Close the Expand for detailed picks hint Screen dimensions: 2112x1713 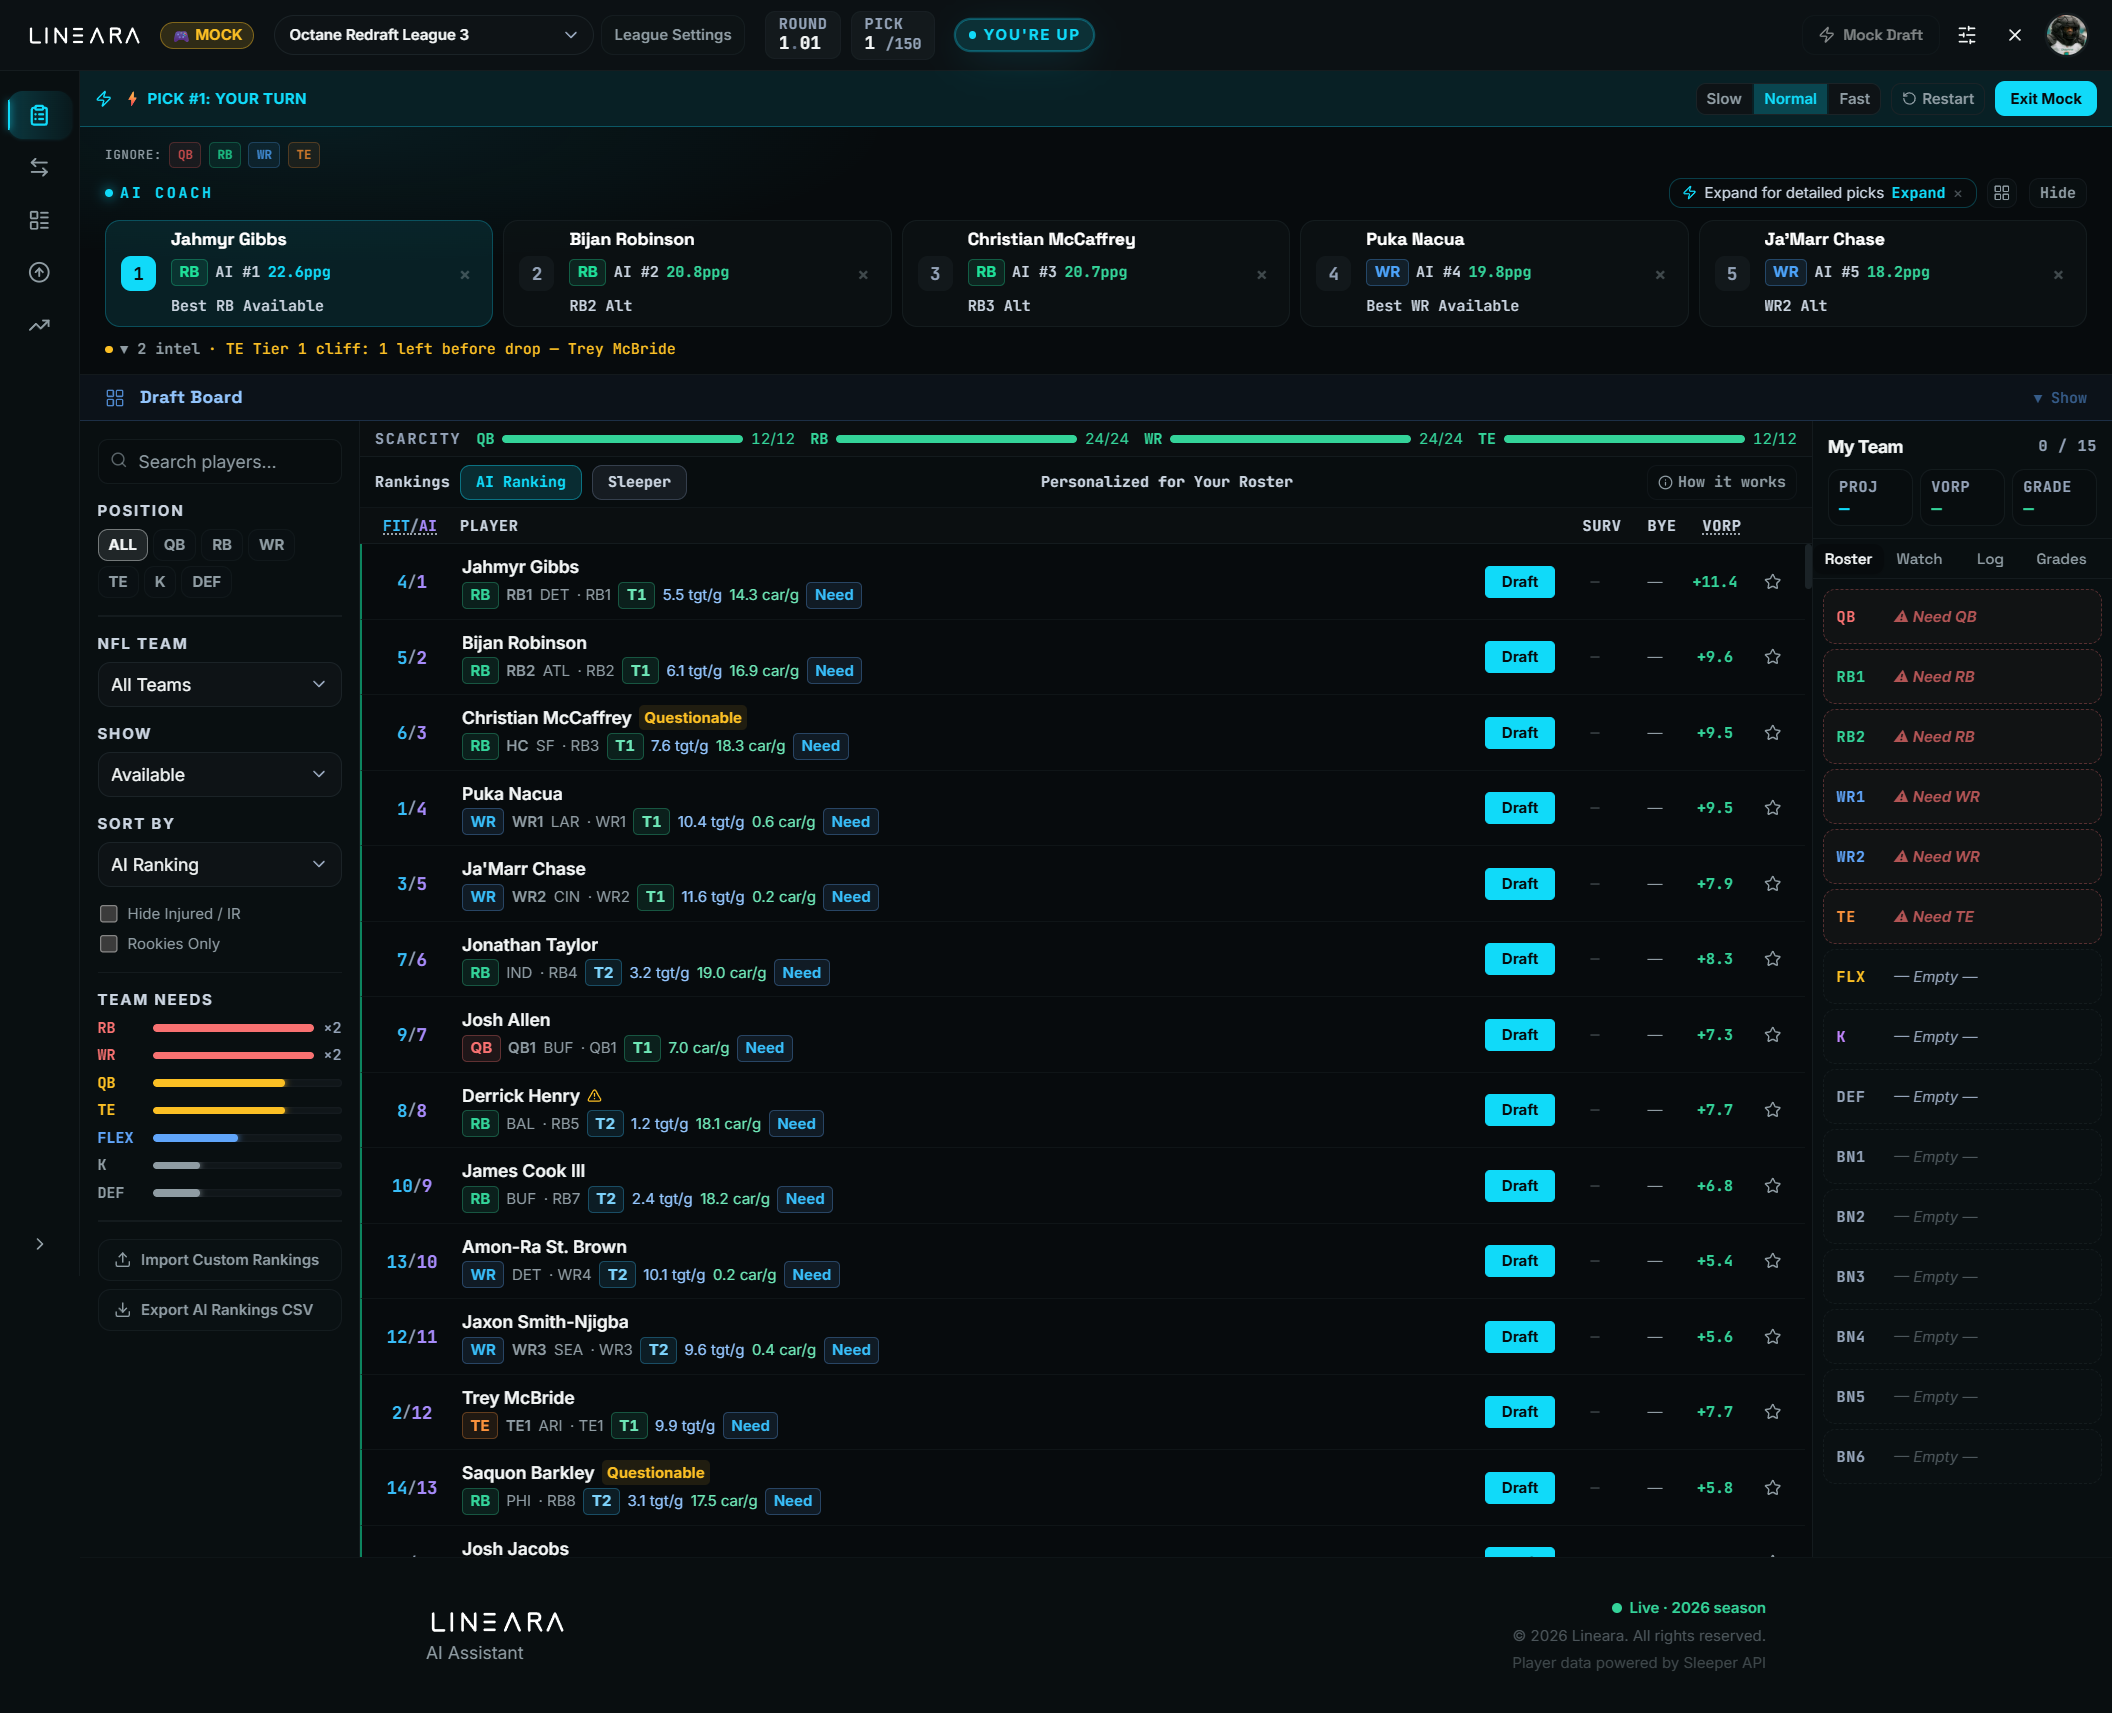tap(1958, 194)
